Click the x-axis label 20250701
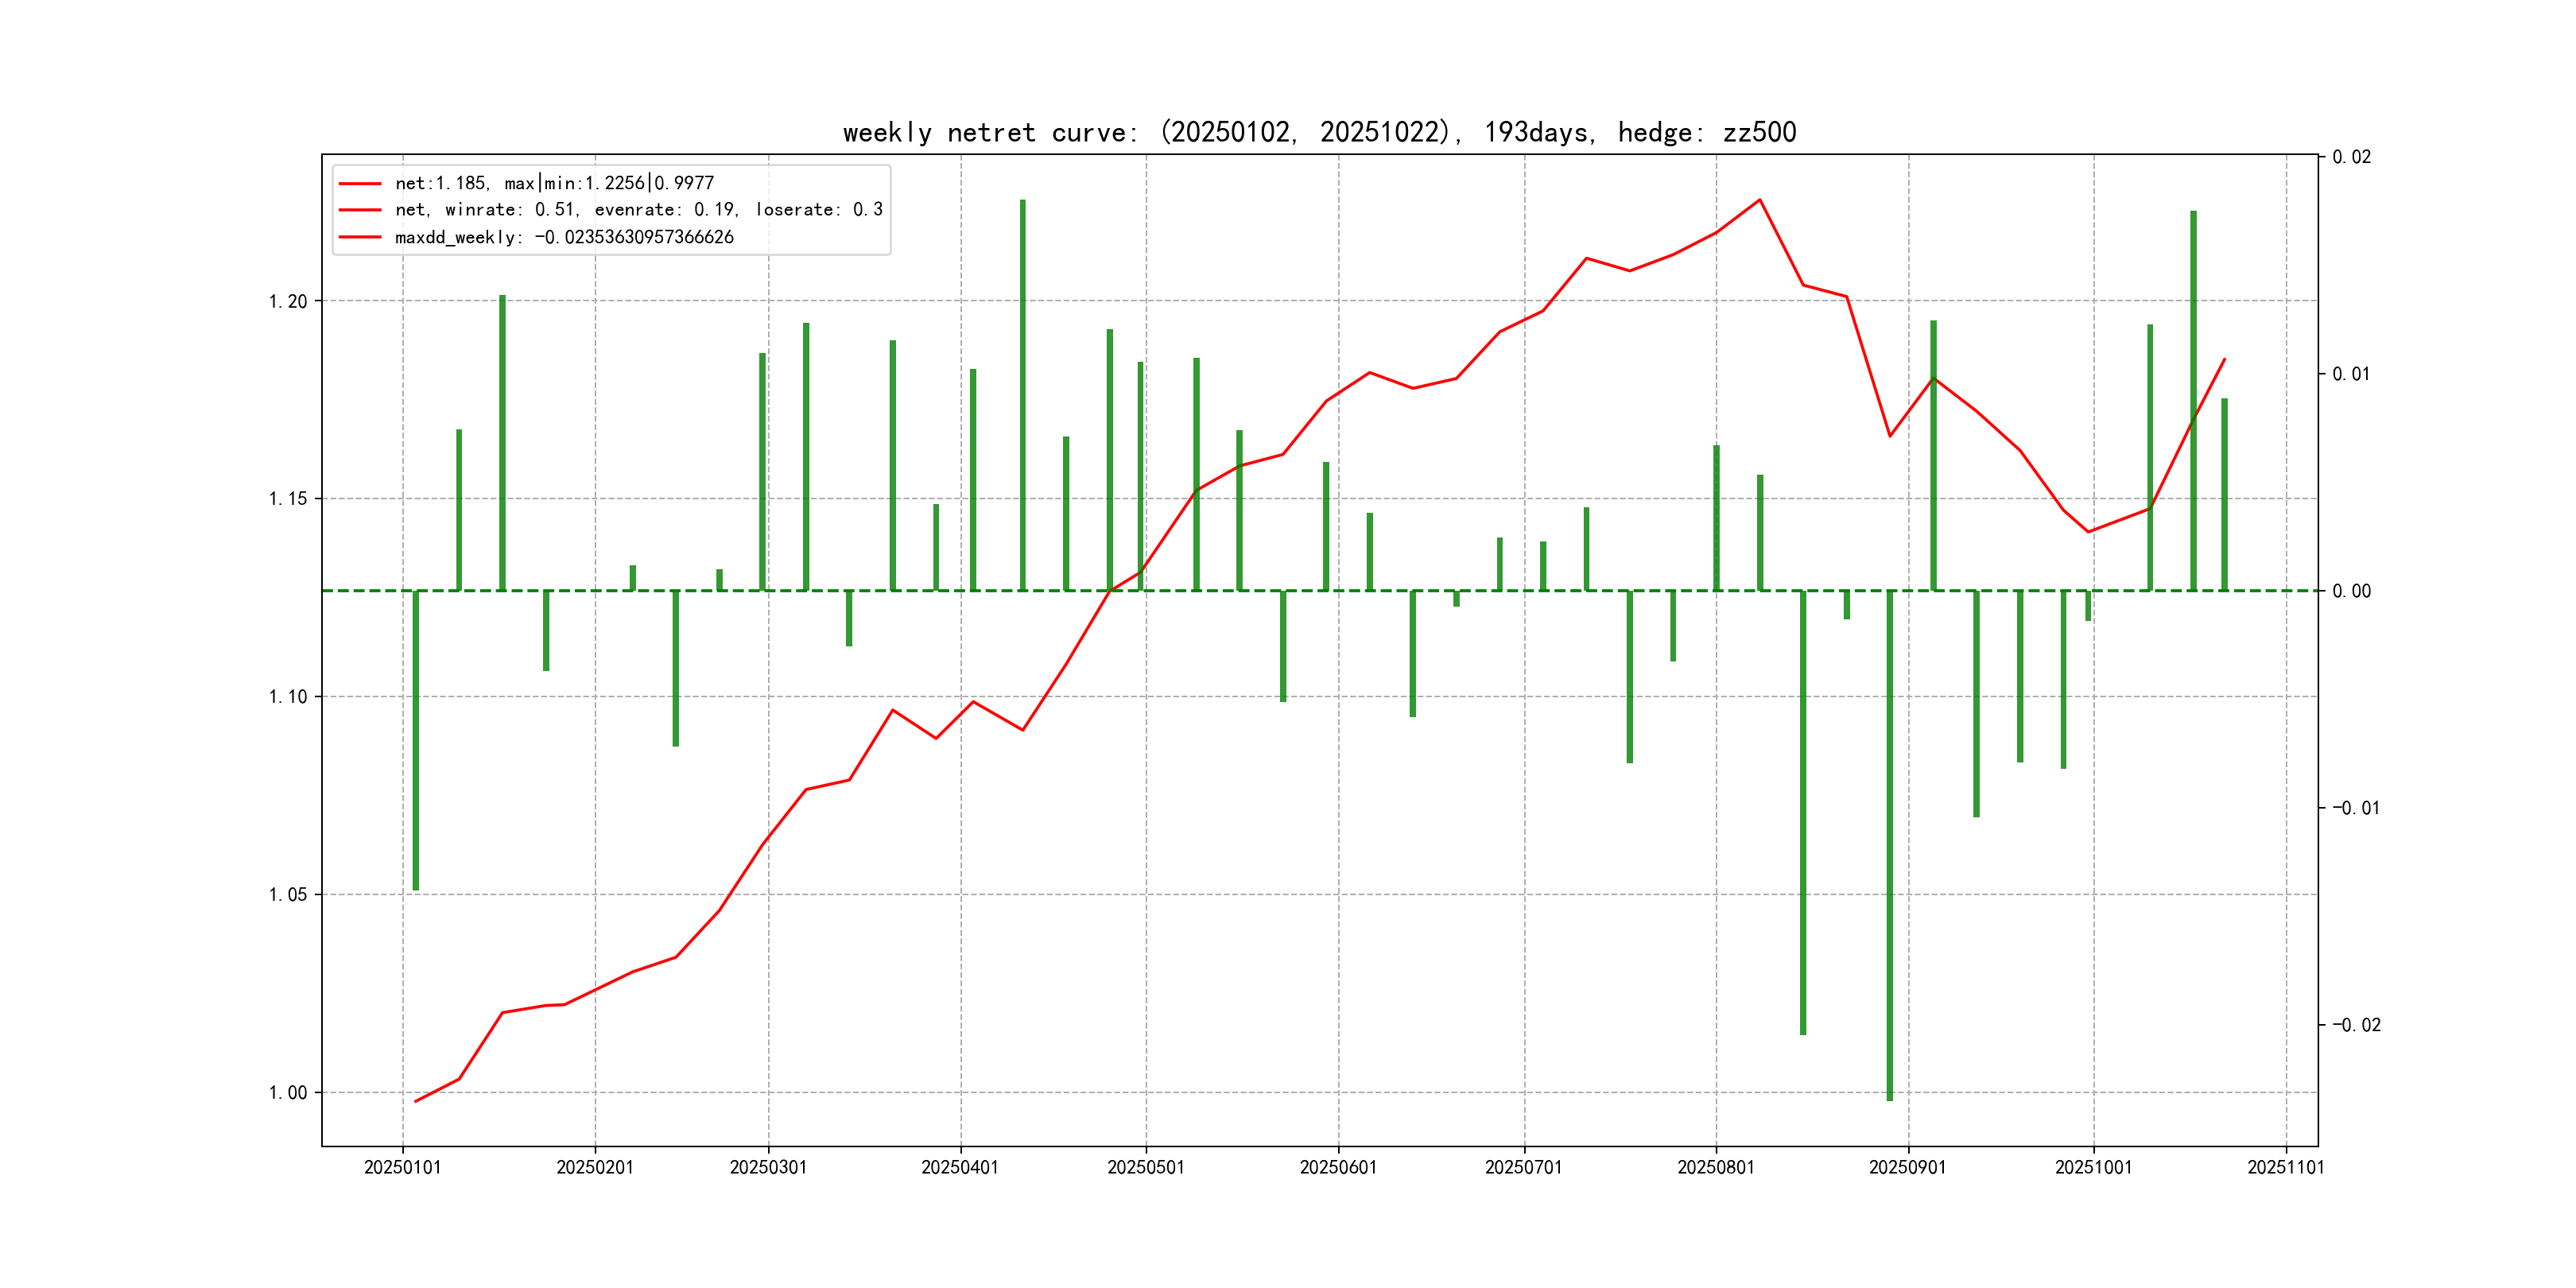2576x1288 pixels. [1523, 1167]
